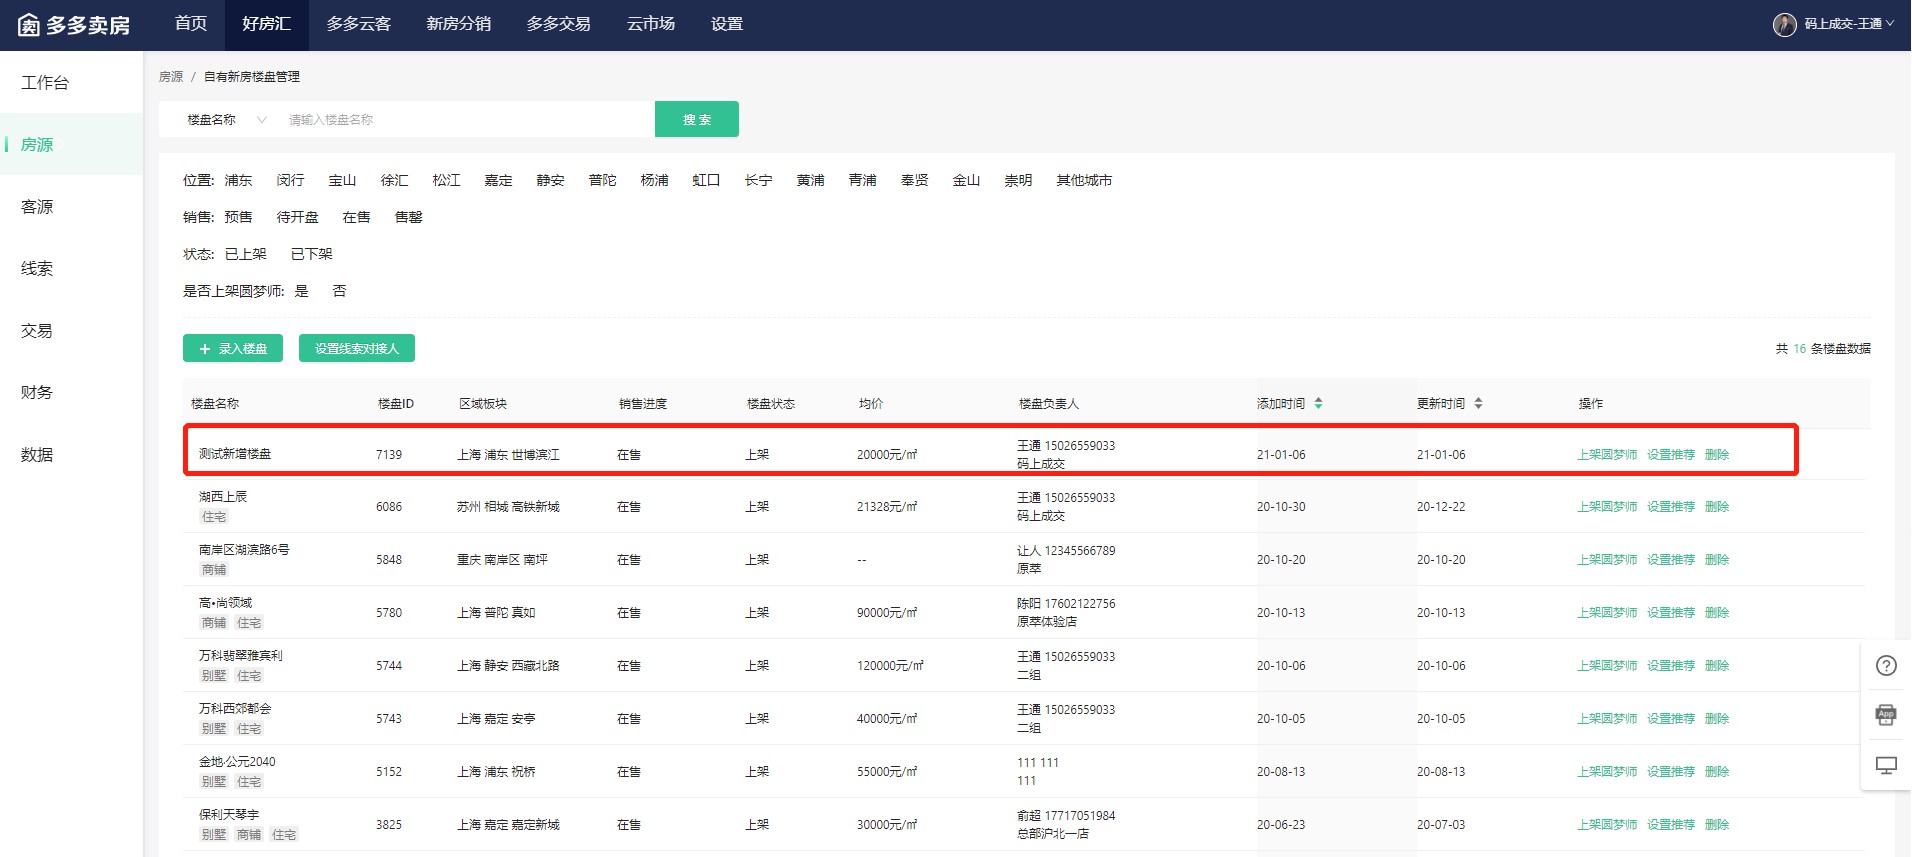Open 湖西上辰 property name
The width and height of the screenshot is (1912, 857).
point(223,496)
